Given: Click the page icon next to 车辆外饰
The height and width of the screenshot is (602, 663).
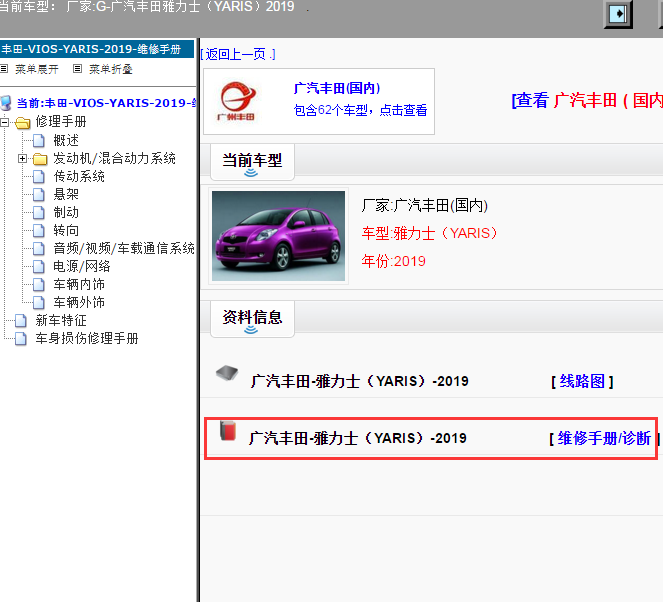Looking at the screenshot, I should 39,302.
